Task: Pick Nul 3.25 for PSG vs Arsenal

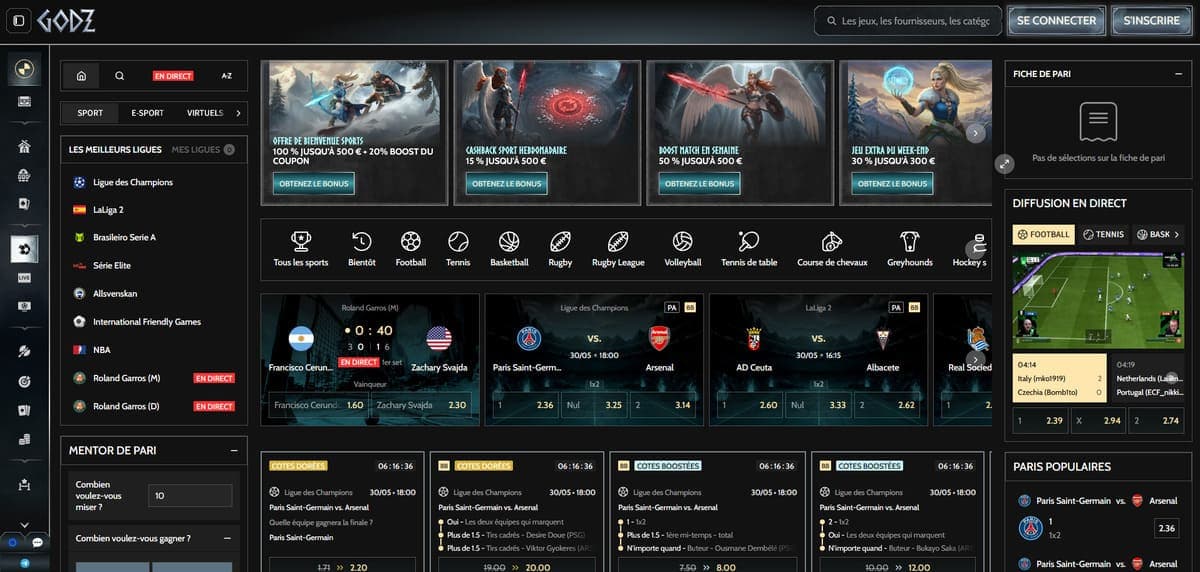Action: point(594,405)
